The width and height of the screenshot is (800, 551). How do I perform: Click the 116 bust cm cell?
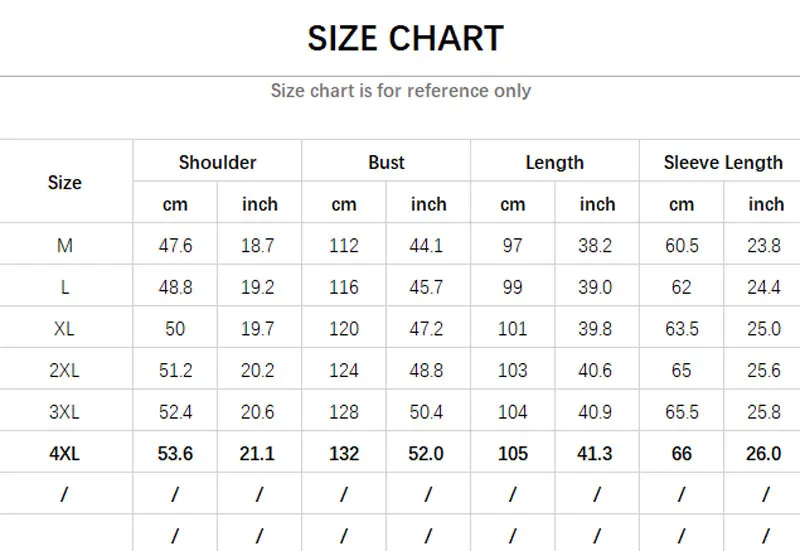click(344, 288)
